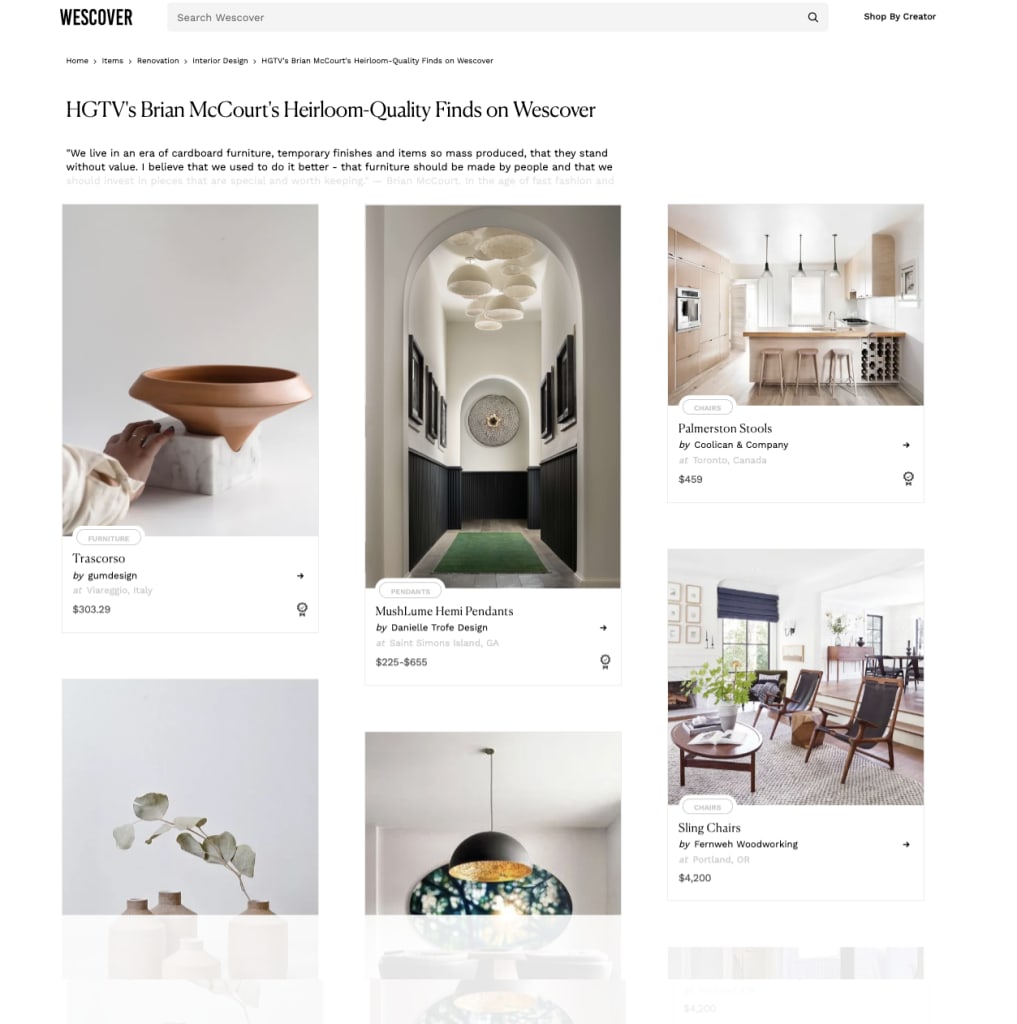Click the PENDANTS category tag
This screenshot has width=1017, height=1024.
pyautogui.click(x=410, y=591)
